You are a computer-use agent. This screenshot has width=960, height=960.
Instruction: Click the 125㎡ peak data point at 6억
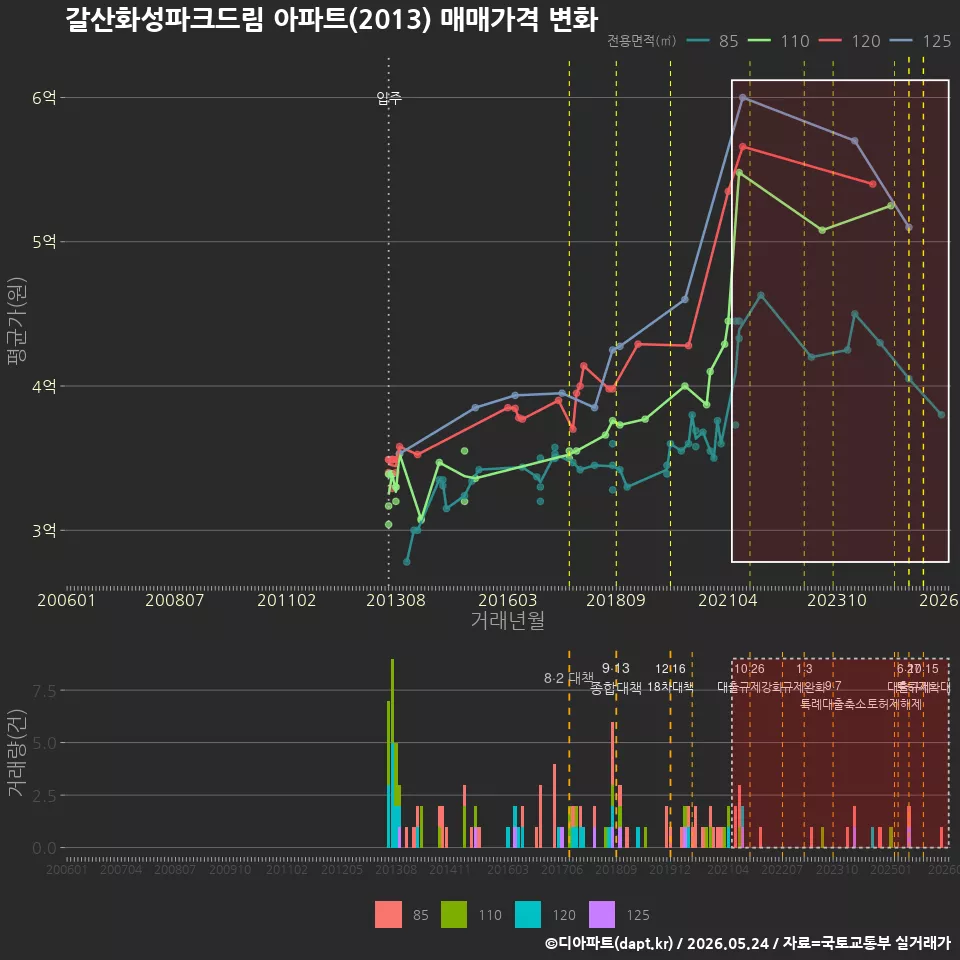[743, 97]
